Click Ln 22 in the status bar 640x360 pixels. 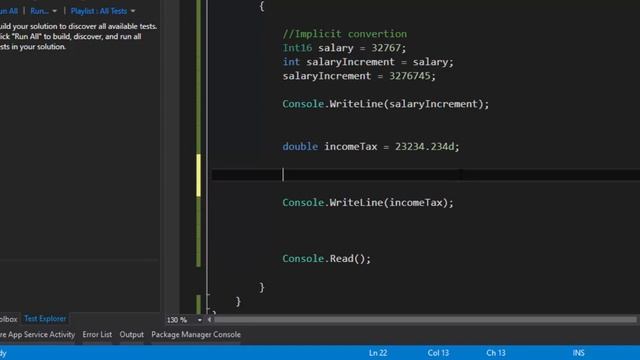[378, 353]
